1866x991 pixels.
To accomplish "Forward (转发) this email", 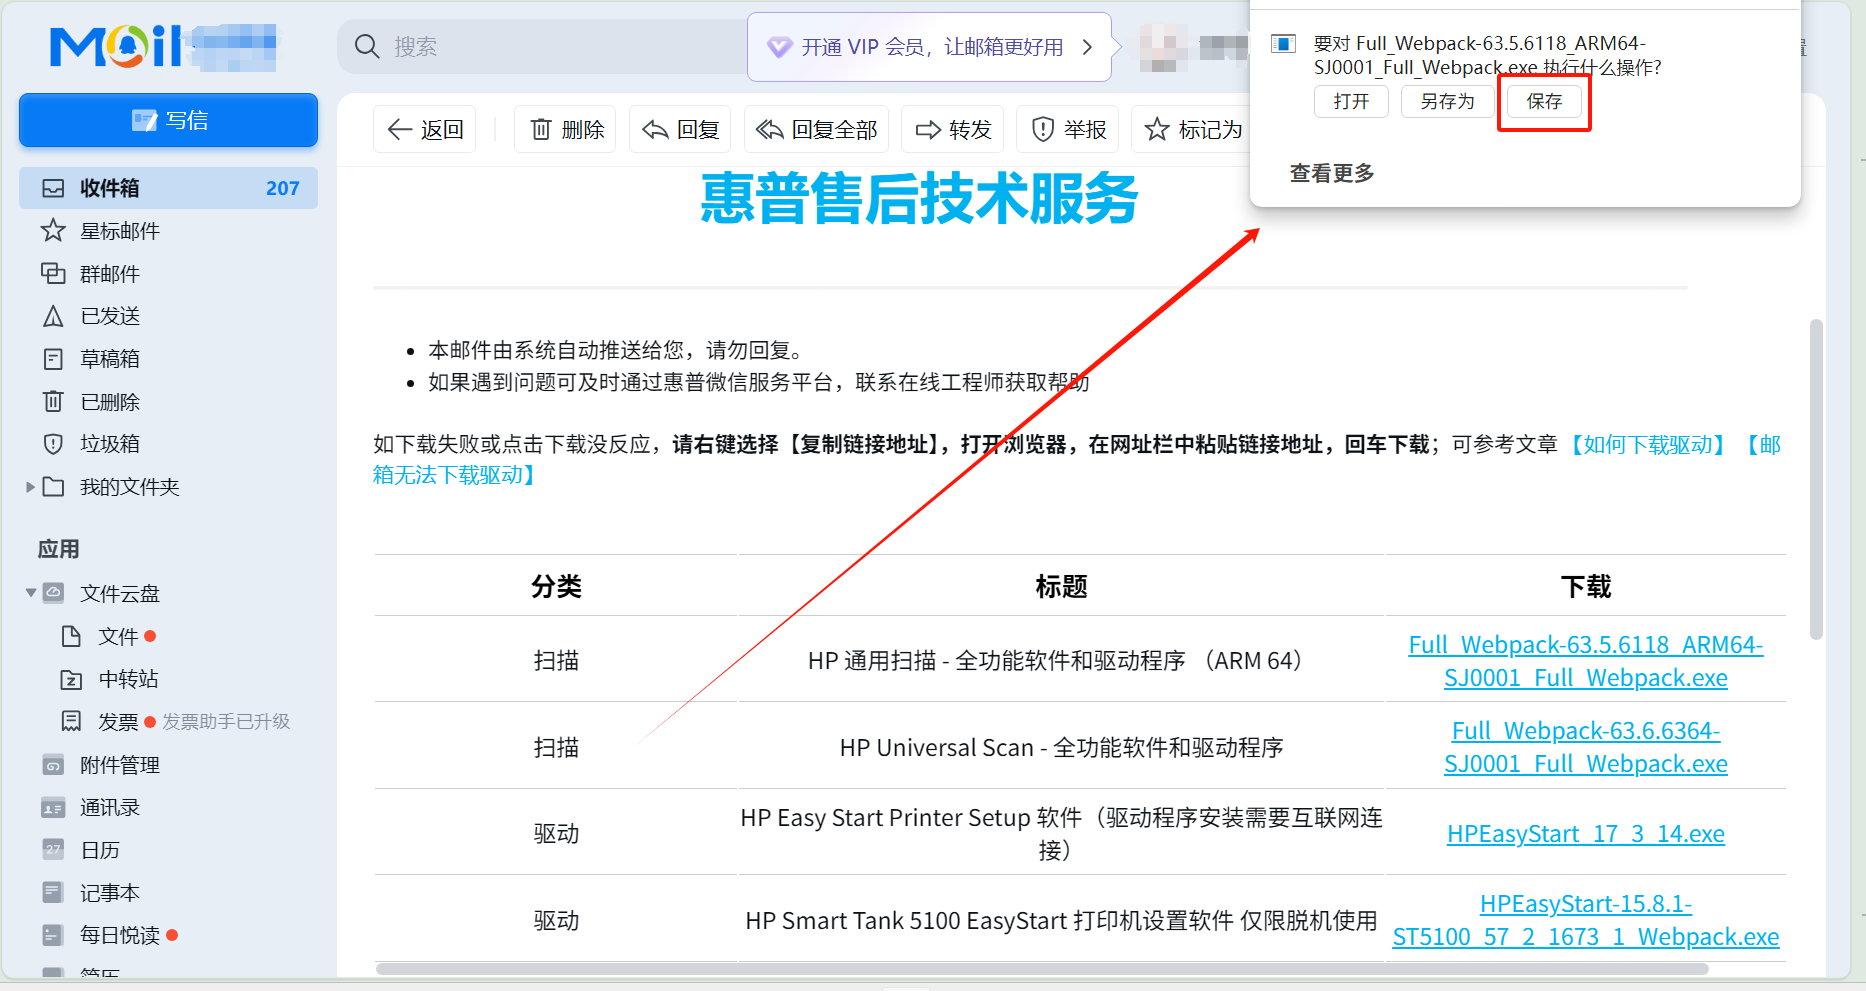I will coord(953,130).
